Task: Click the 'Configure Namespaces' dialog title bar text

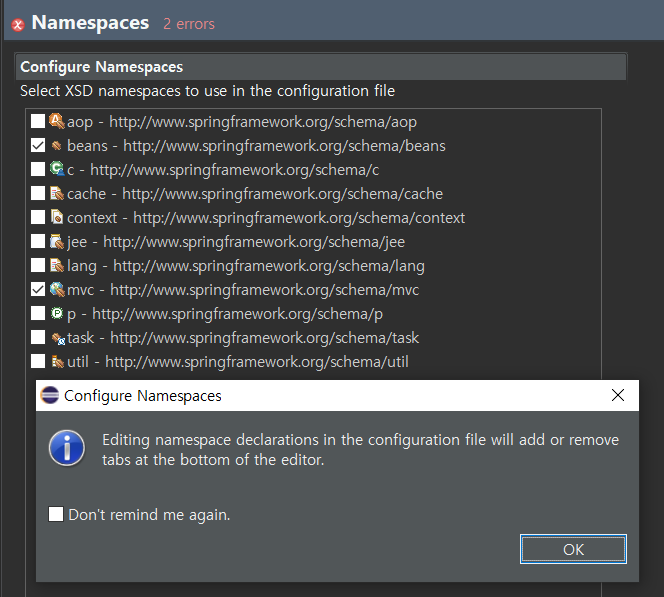Action: coord(143,395)
